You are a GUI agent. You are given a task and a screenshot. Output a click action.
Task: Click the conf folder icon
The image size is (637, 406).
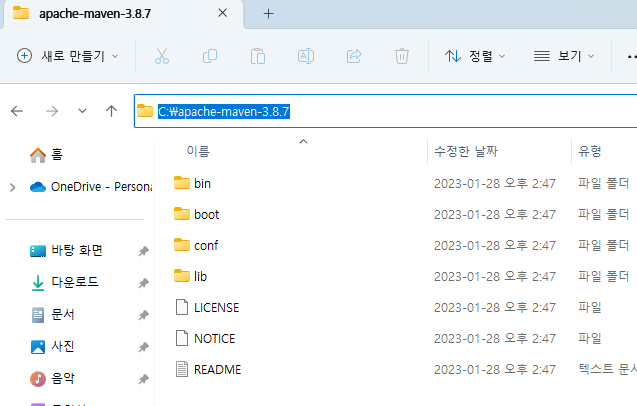click(x=182, y=245)
